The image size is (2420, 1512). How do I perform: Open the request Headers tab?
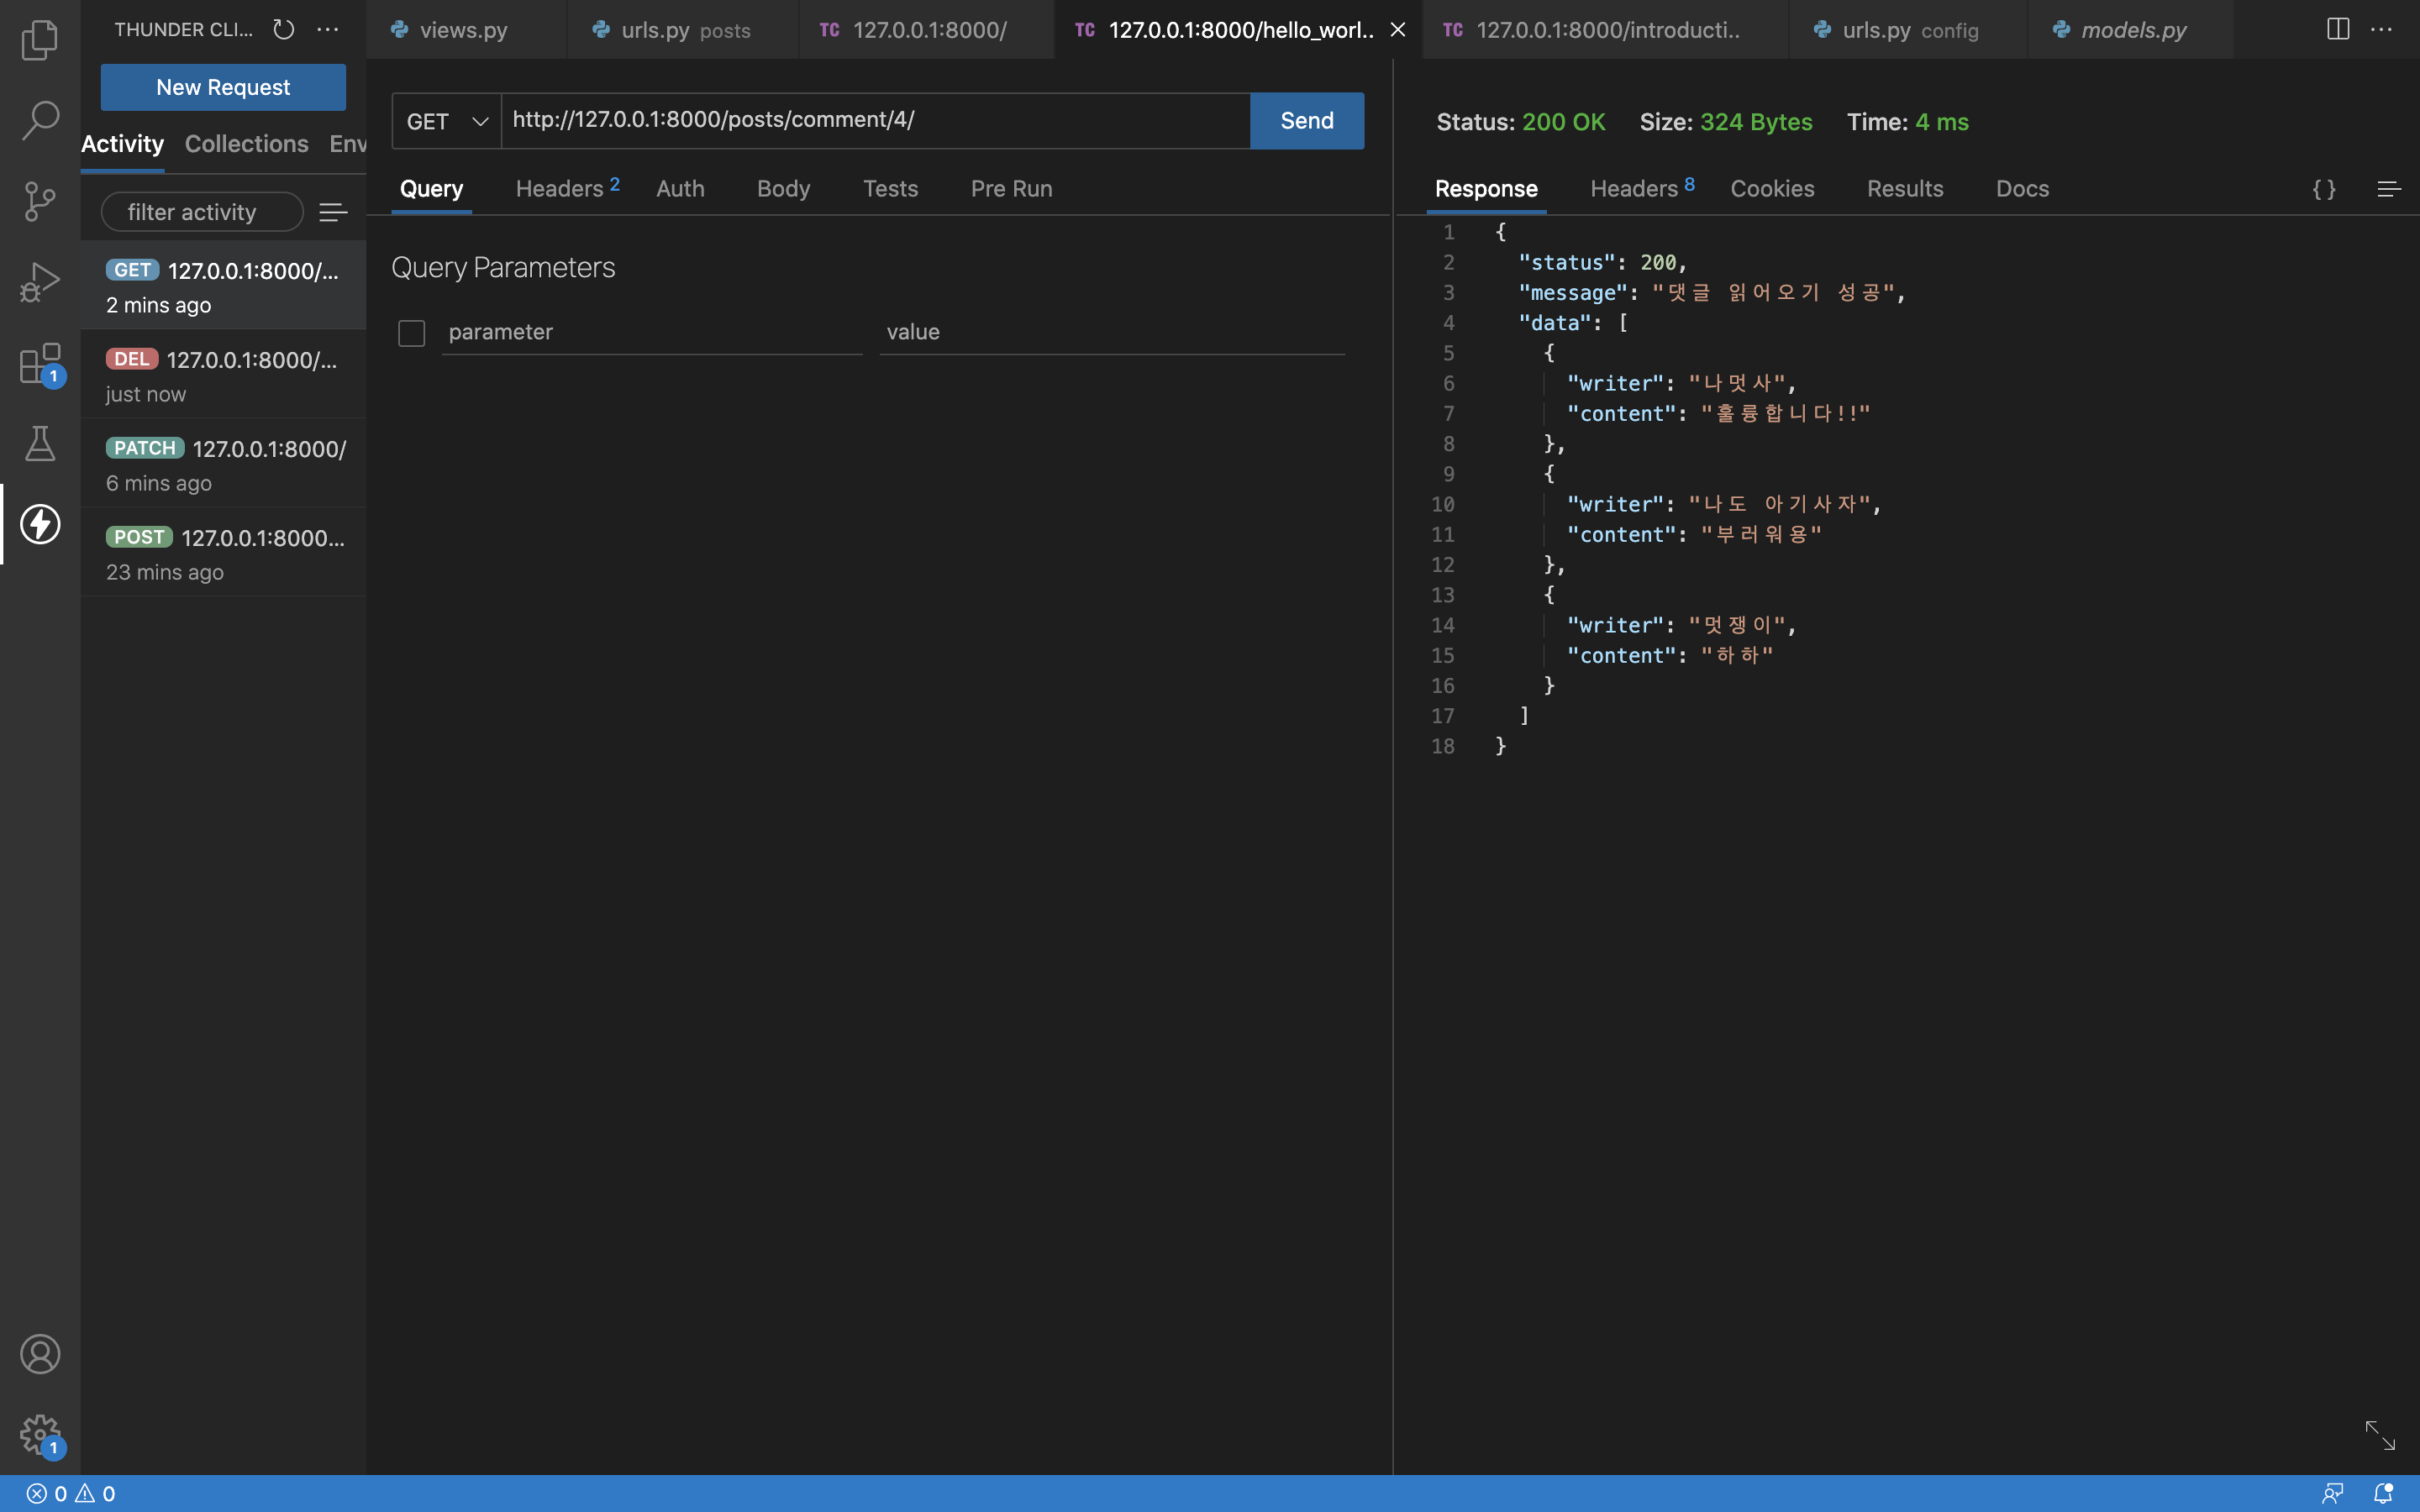[x=567, y=188]
